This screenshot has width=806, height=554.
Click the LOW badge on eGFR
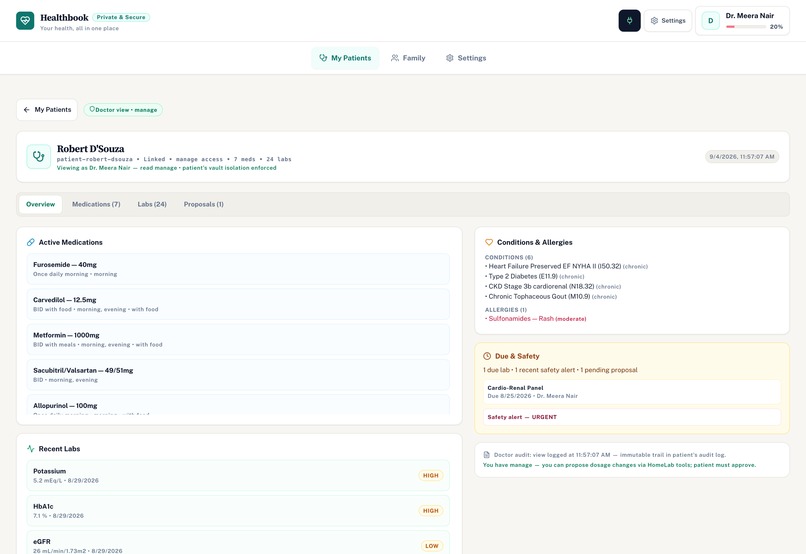click(x=432, y=546)
